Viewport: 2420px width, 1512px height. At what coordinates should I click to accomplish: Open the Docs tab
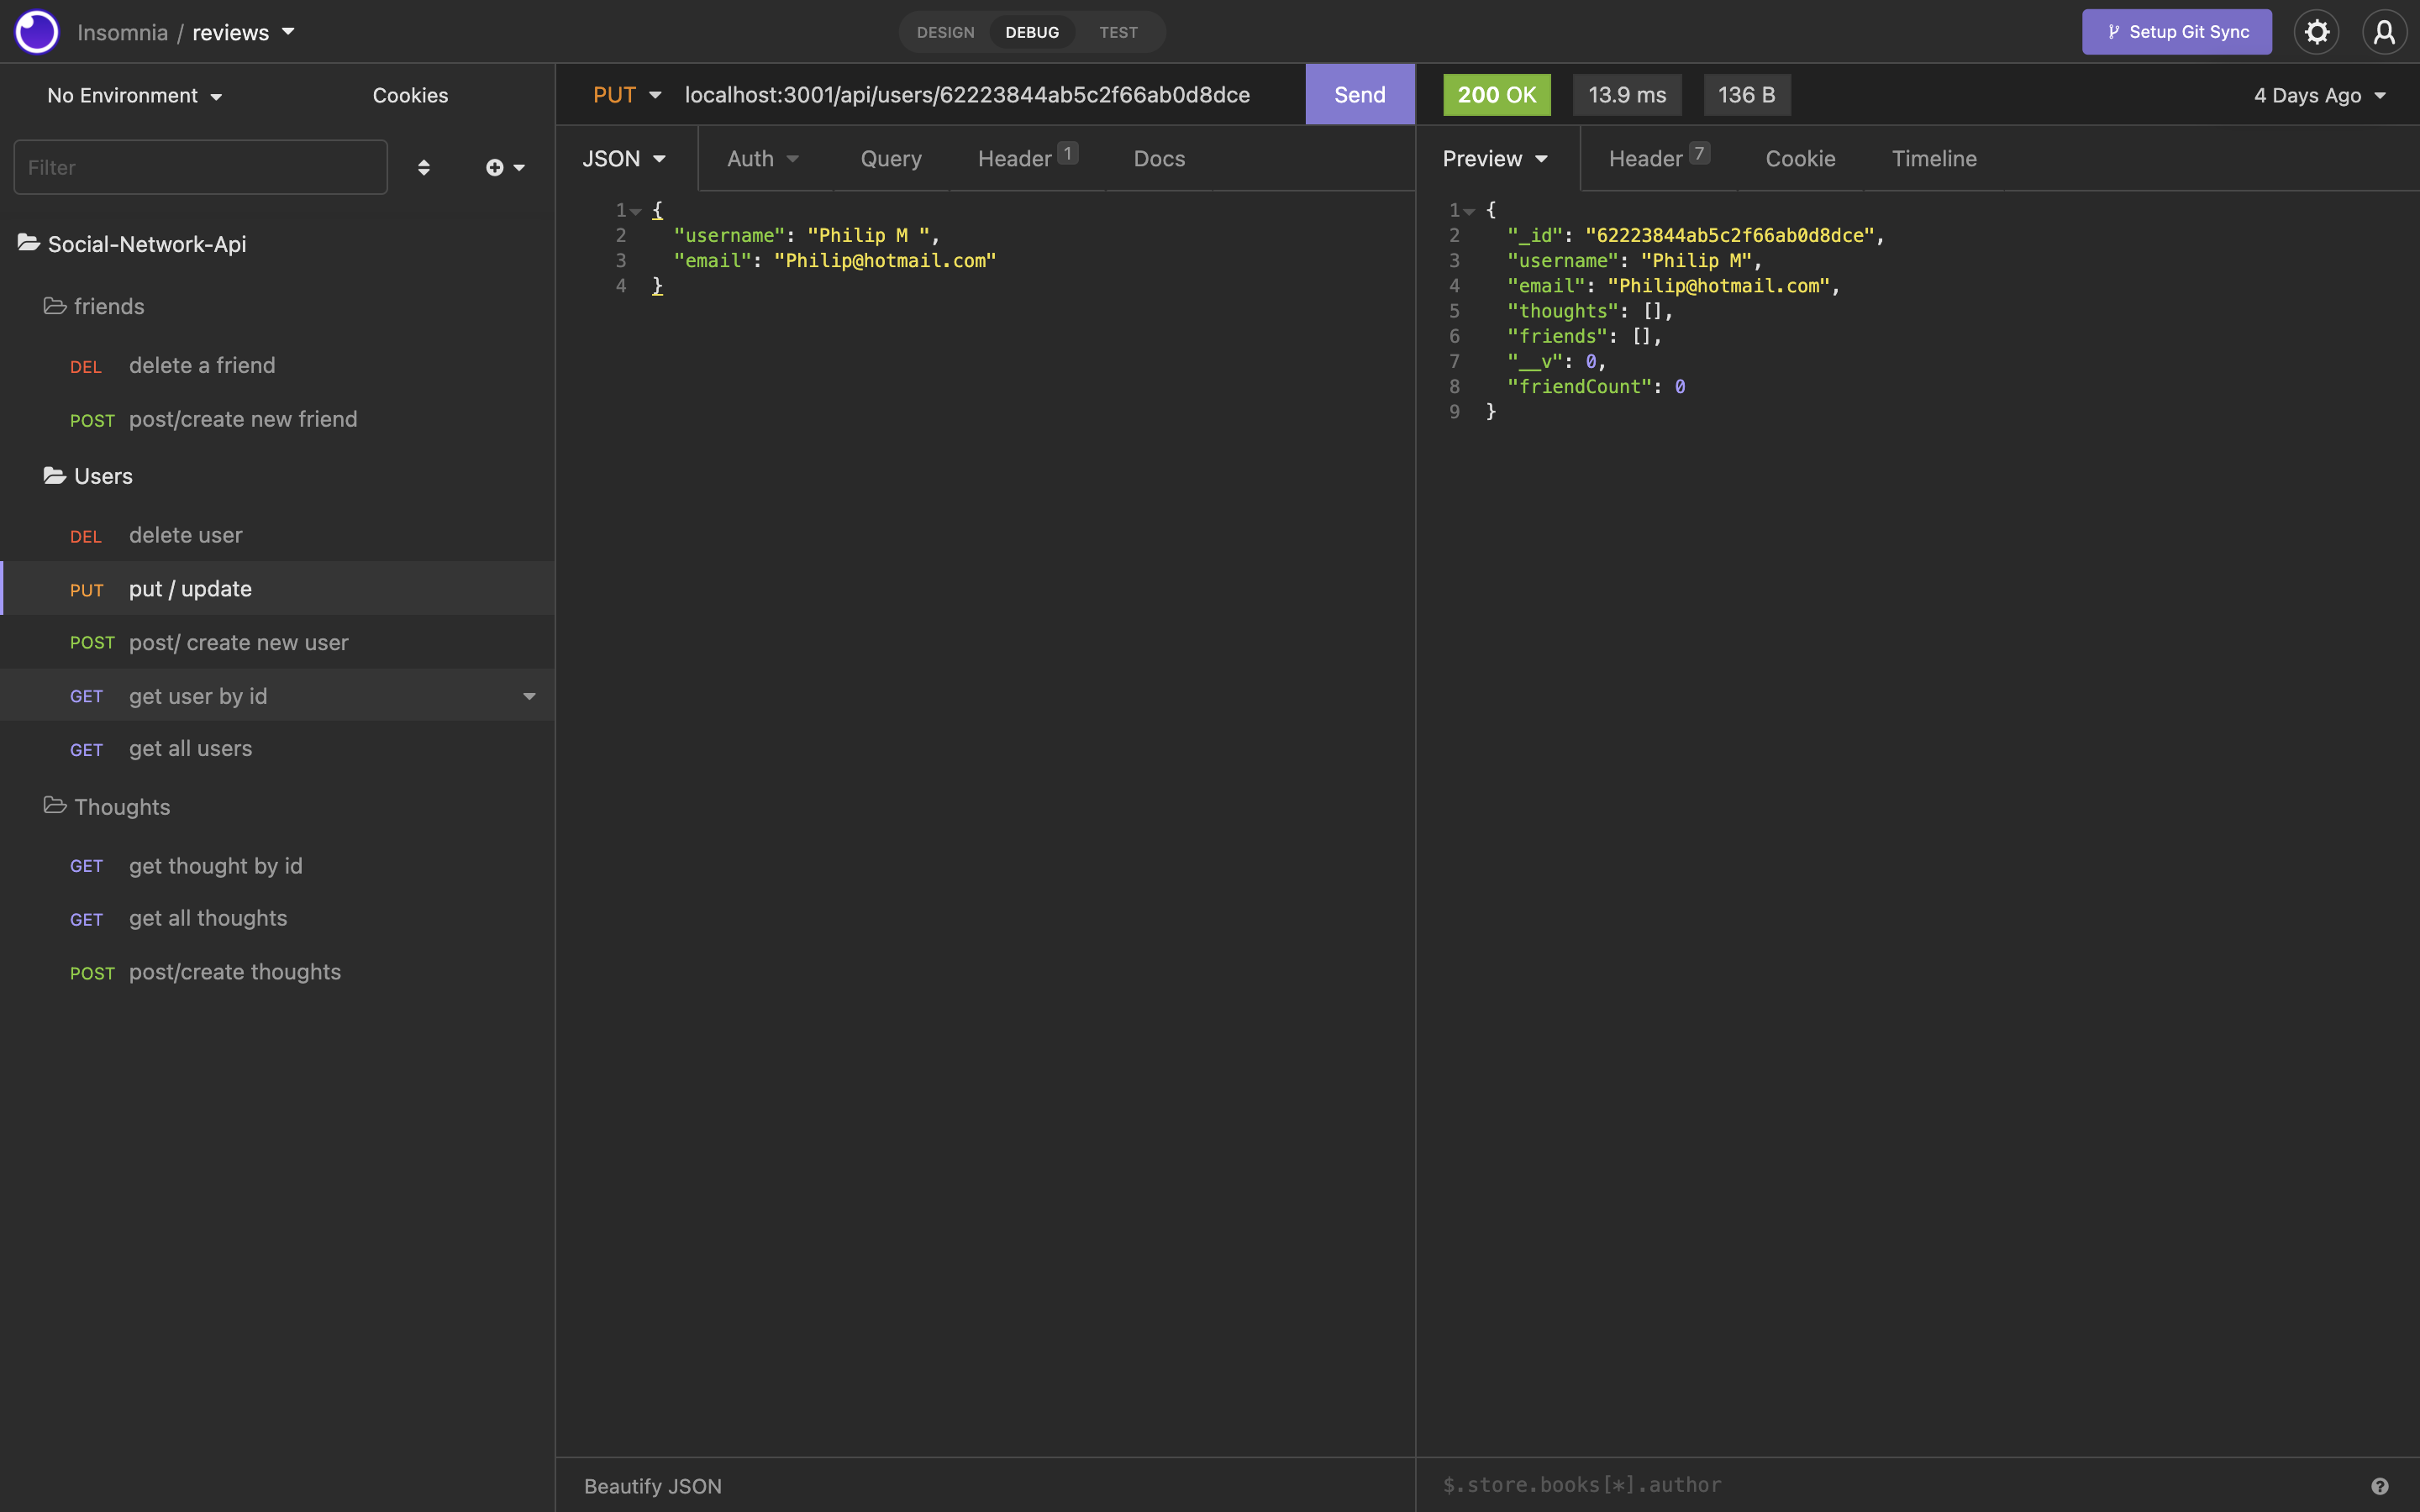[1158, 158]
